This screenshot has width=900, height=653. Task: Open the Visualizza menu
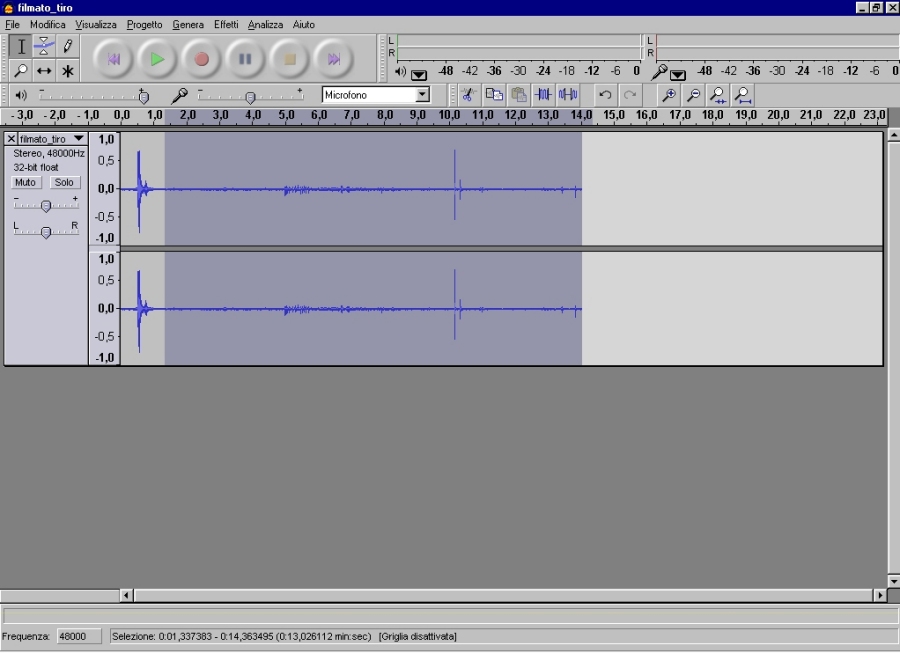pos(96,25)
